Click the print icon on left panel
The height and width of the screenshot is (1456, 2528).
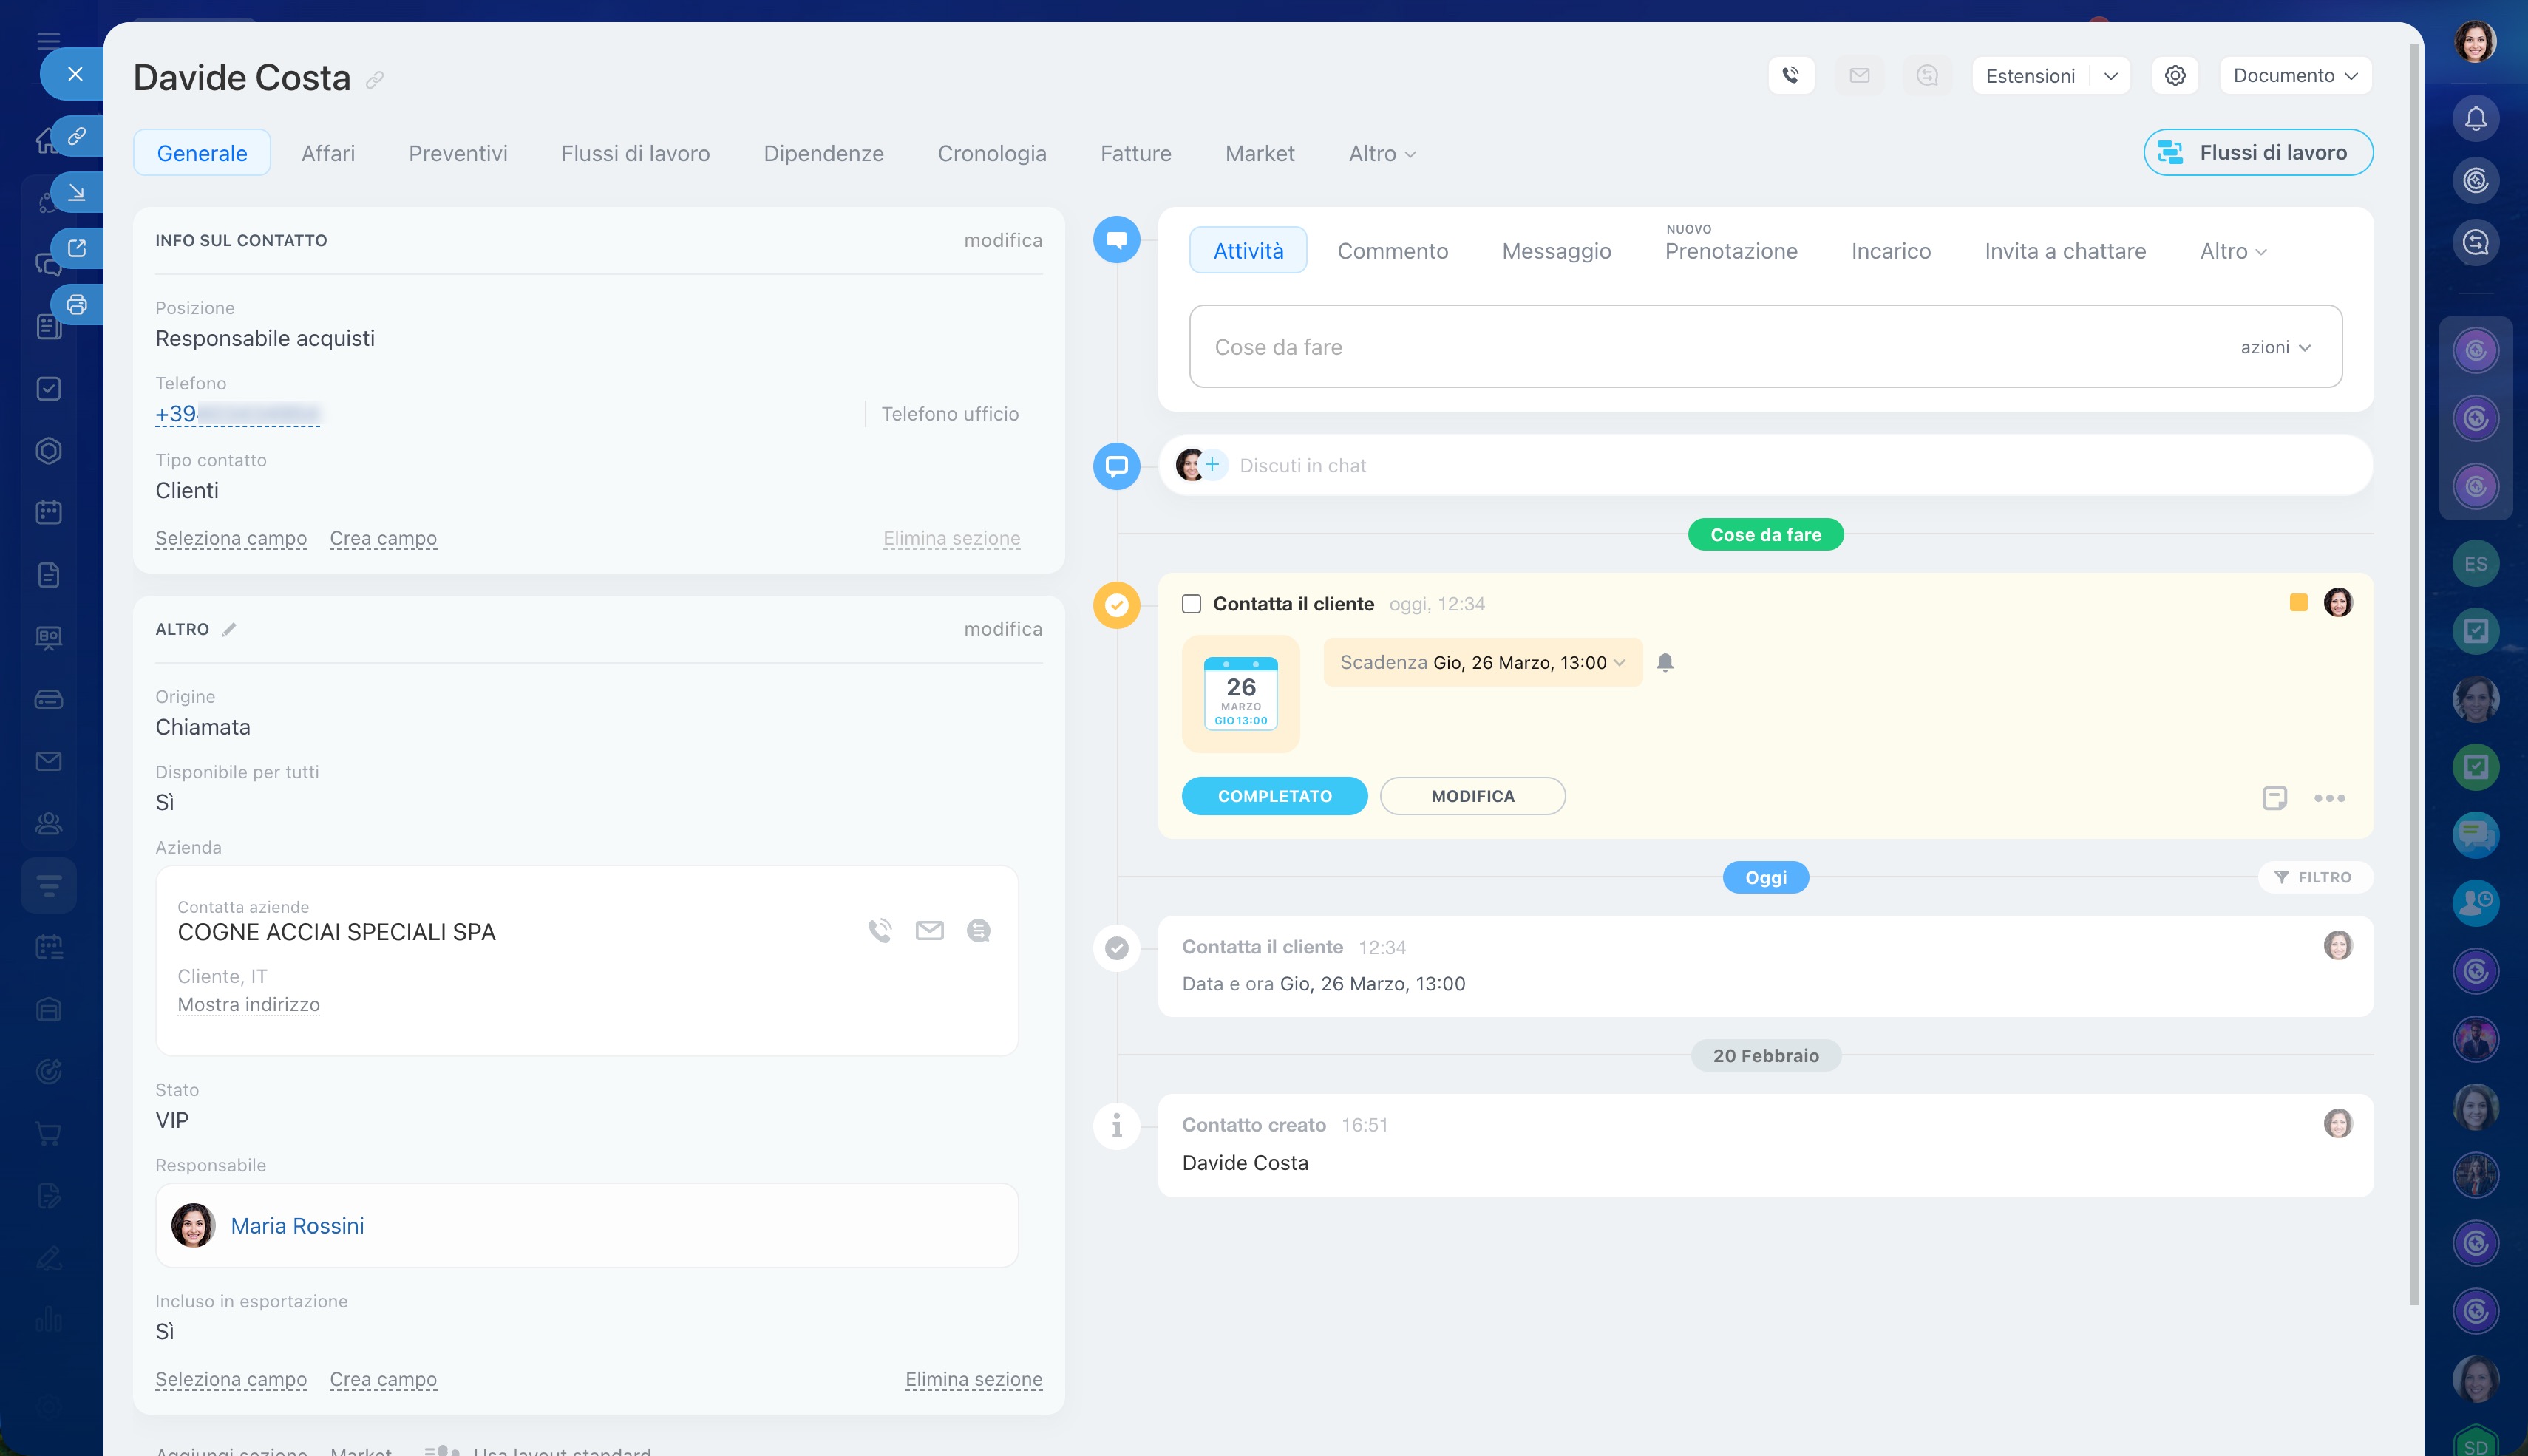pyautogui.click(x=77, y=304)
